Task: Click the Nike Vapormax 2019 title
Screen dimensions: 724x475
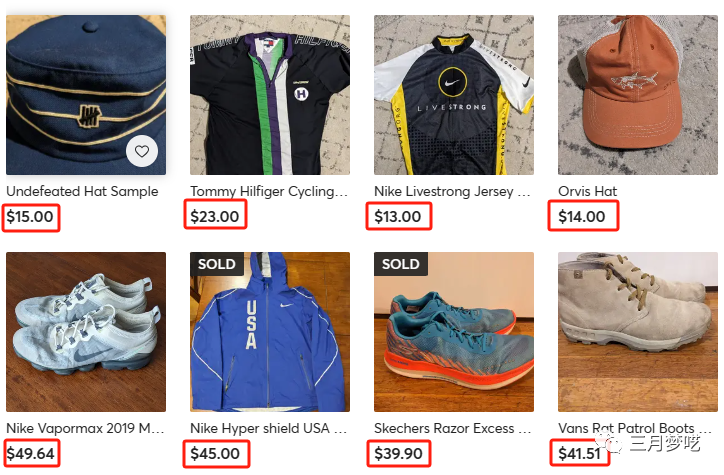Action: pos(85,428)
